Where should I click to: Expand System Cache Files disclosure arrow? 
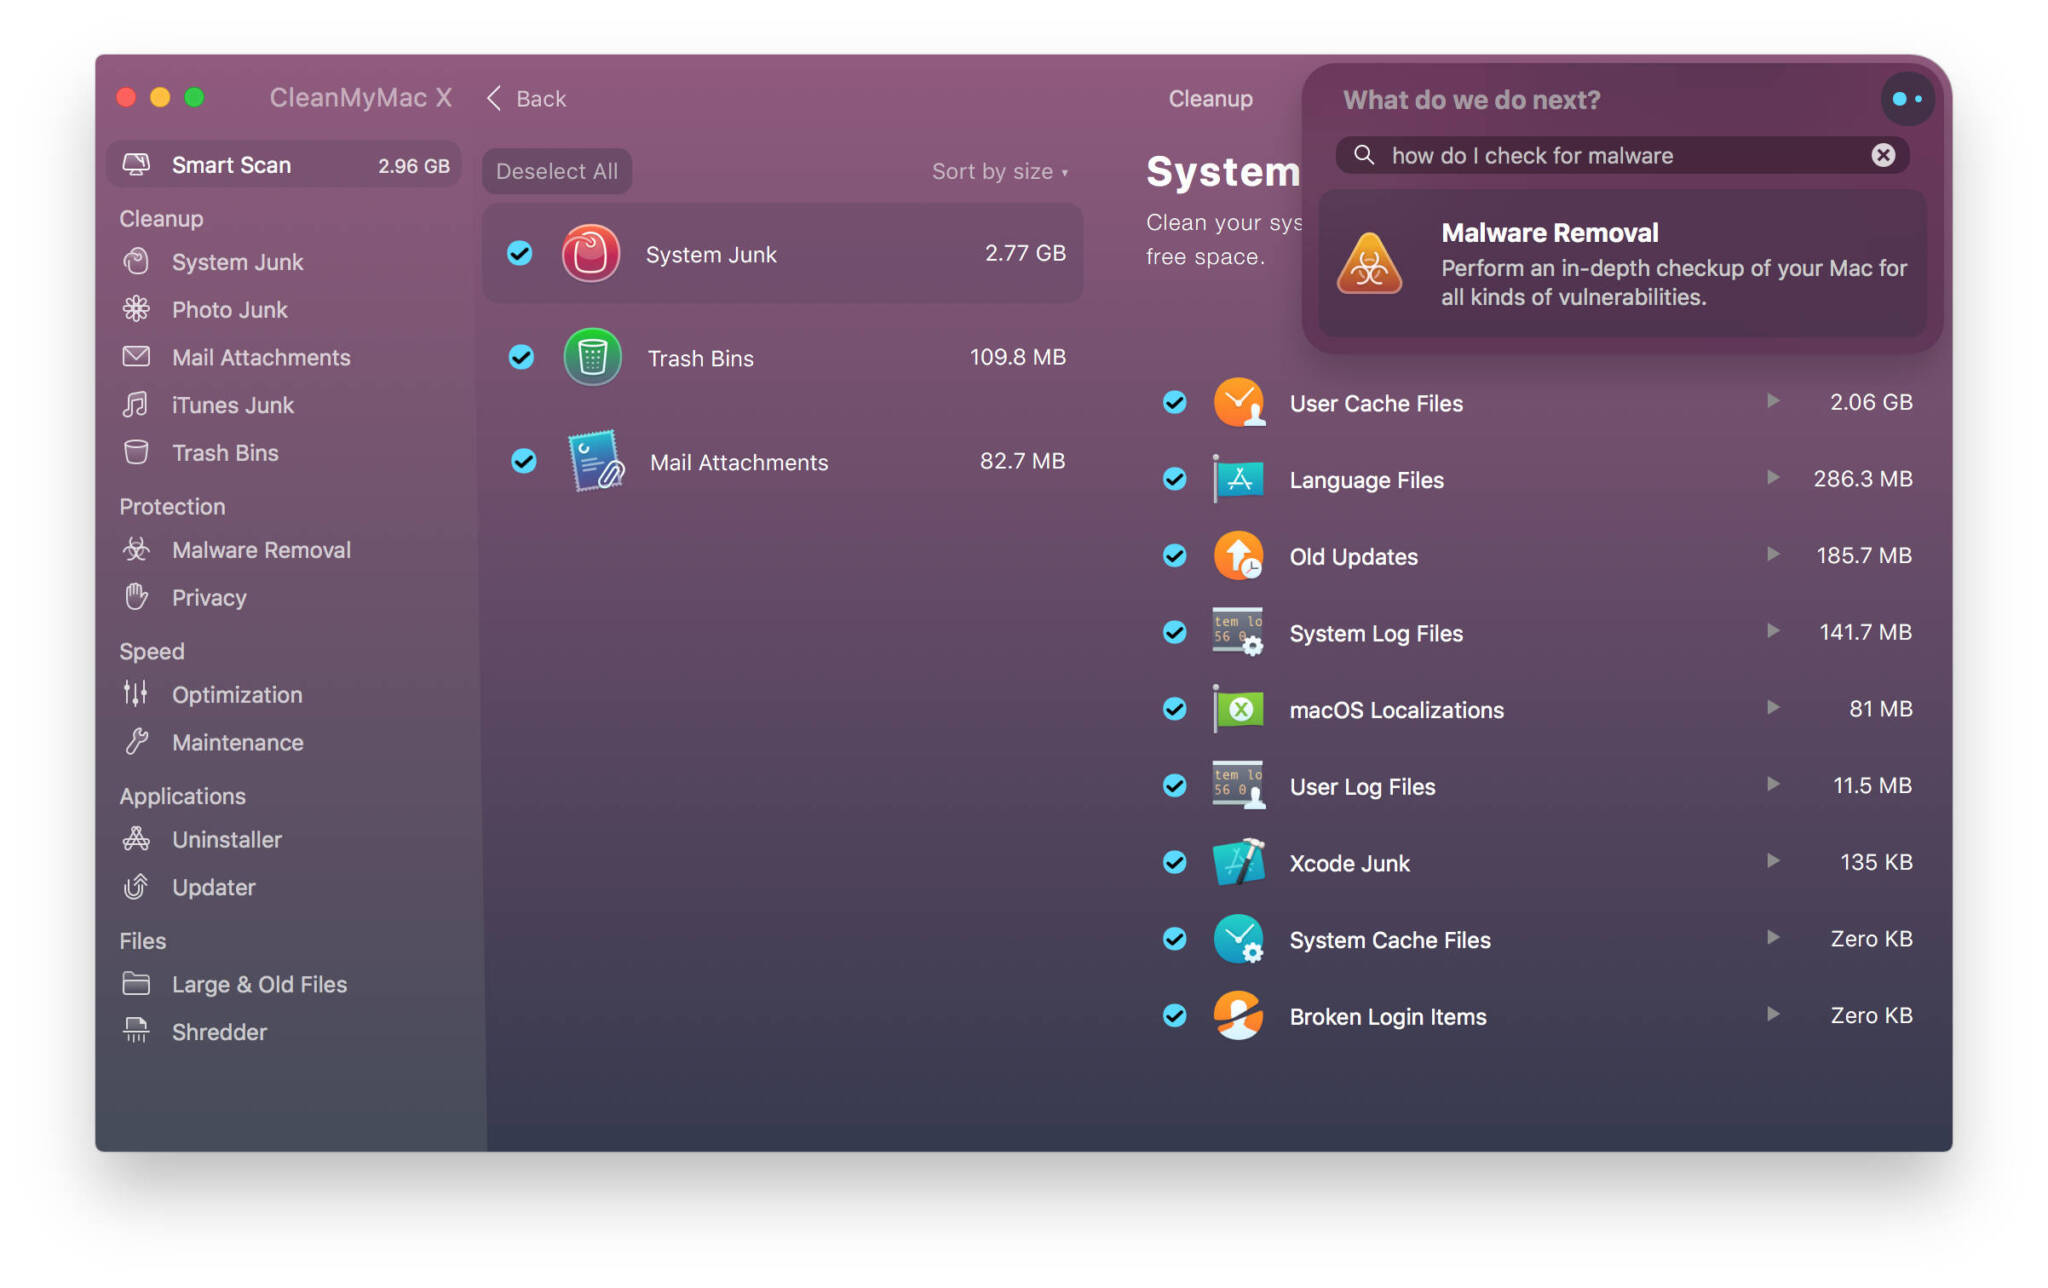[1773, 938]
